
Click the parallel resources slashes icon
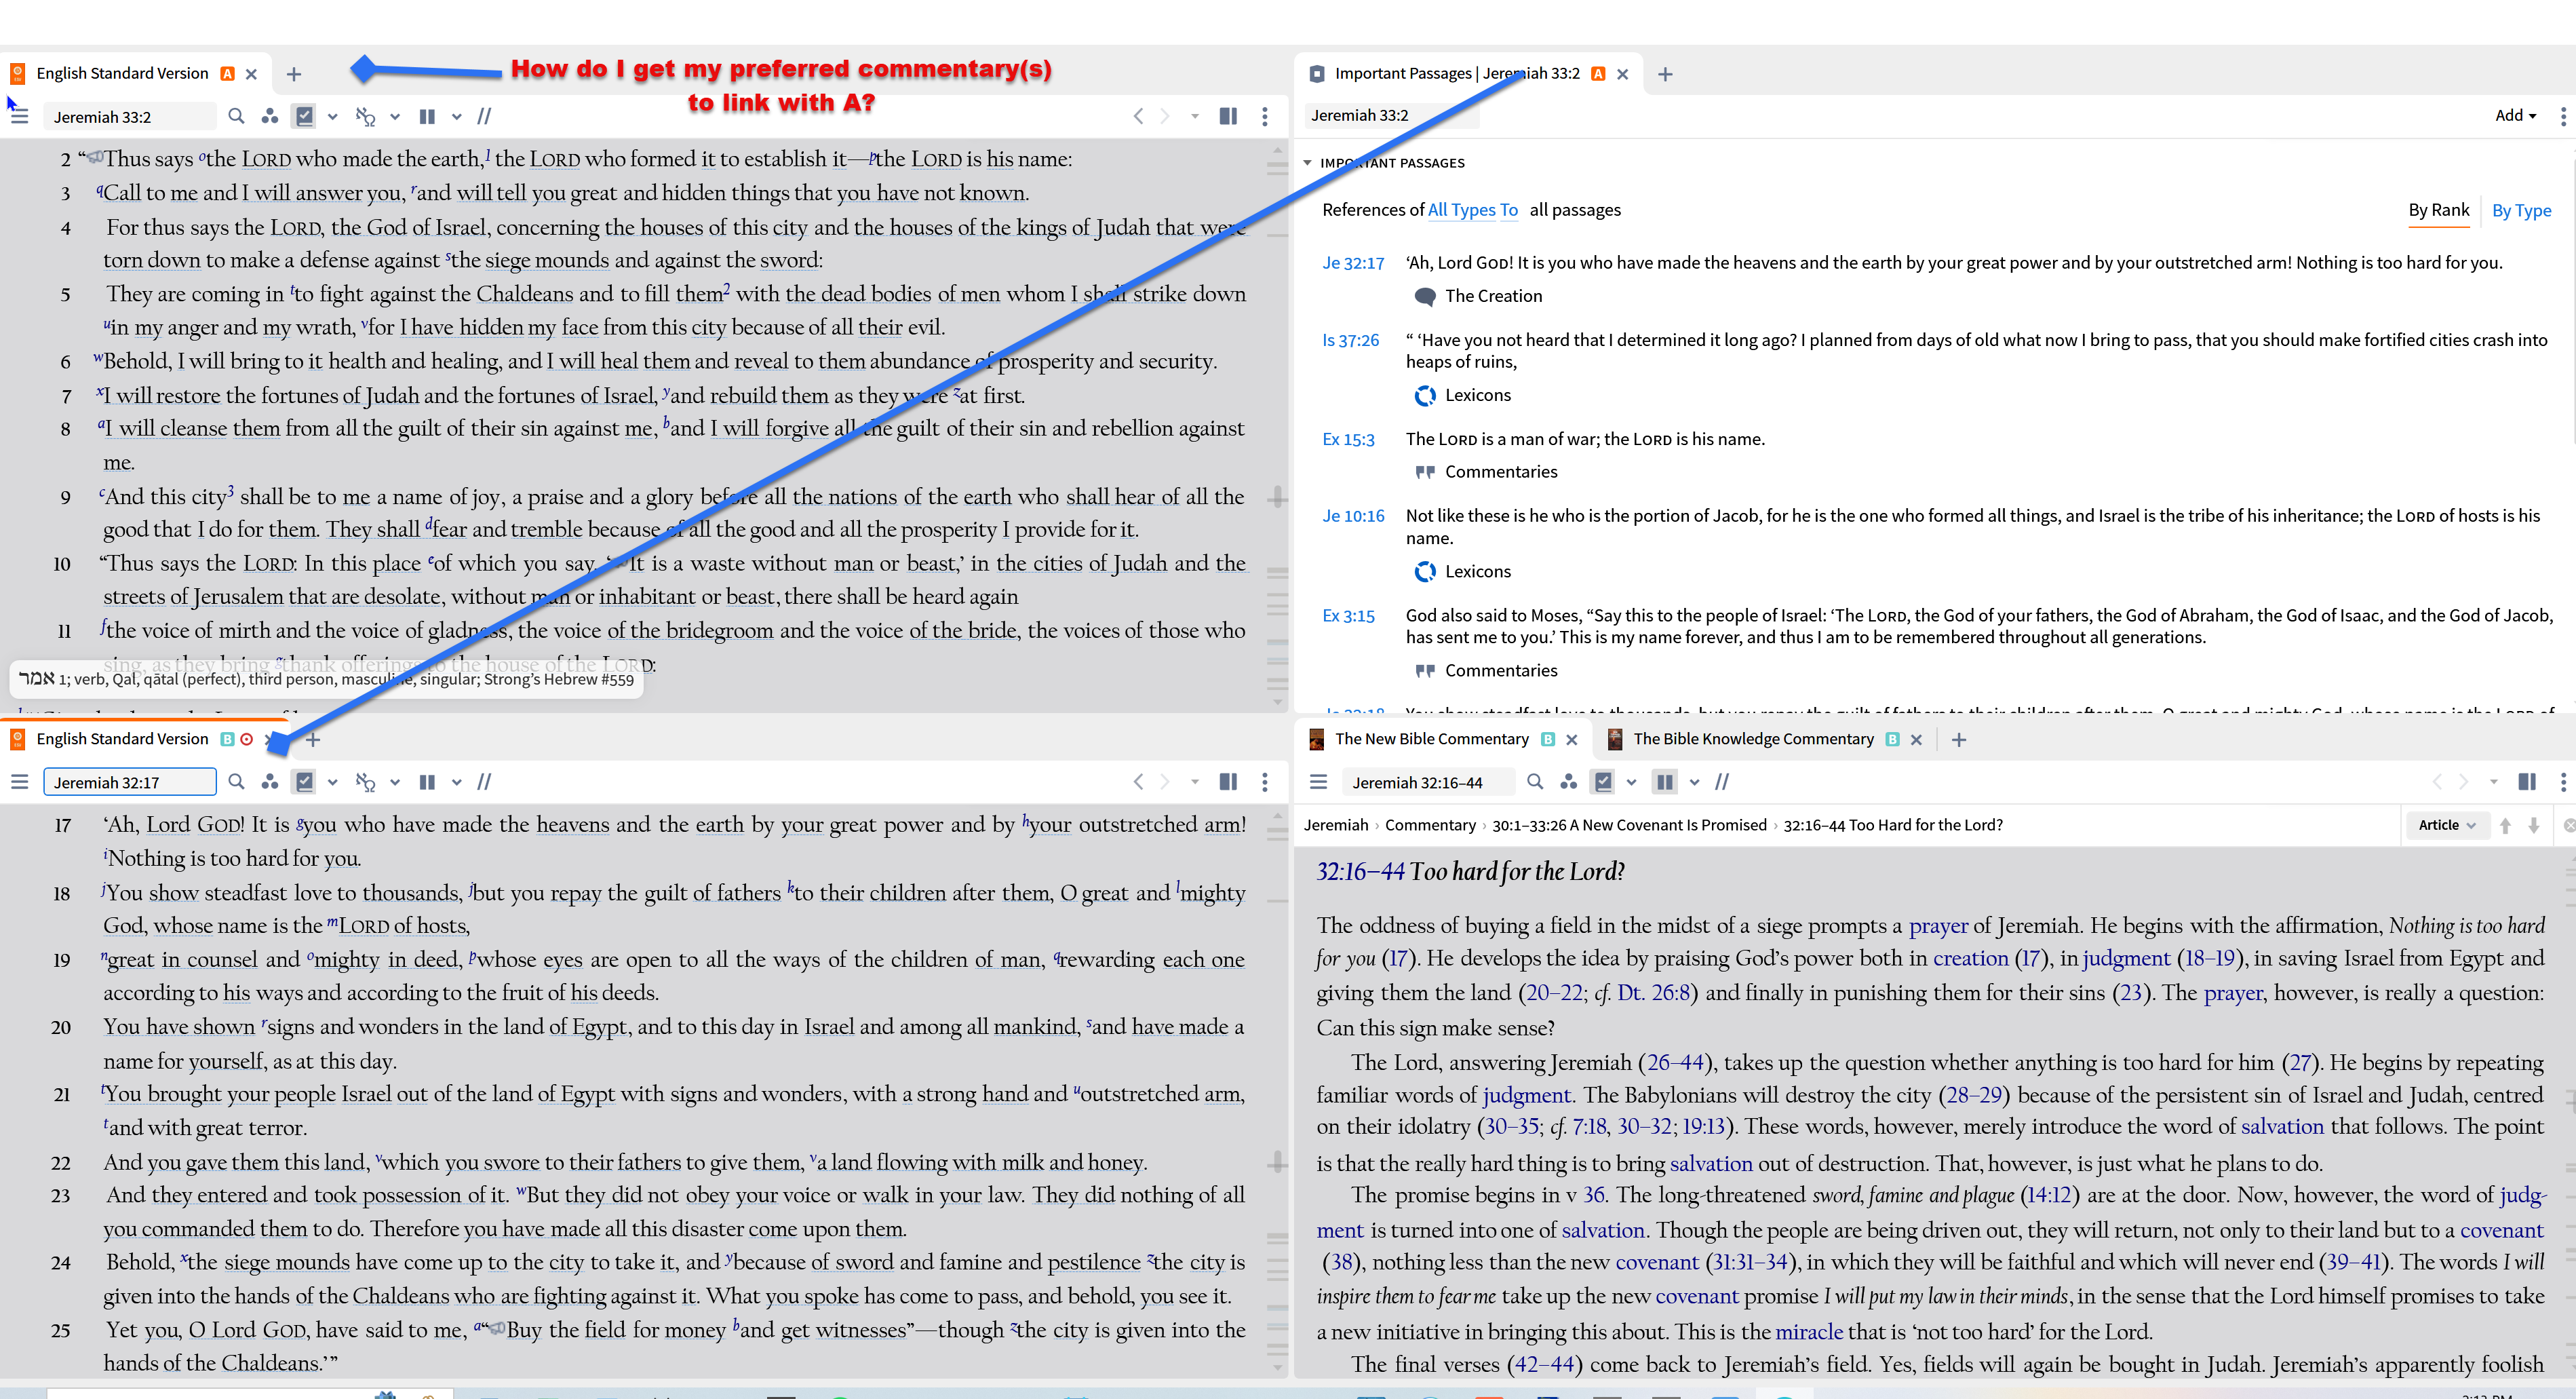click(484, 116)
